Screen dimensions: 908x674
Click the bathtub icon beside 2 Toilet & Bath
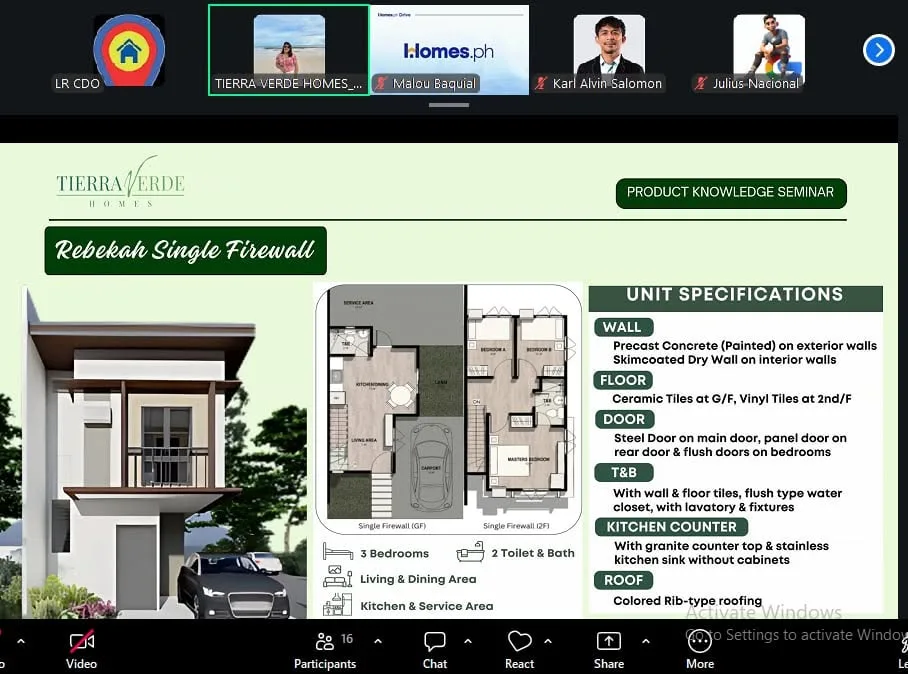[470, 552]
